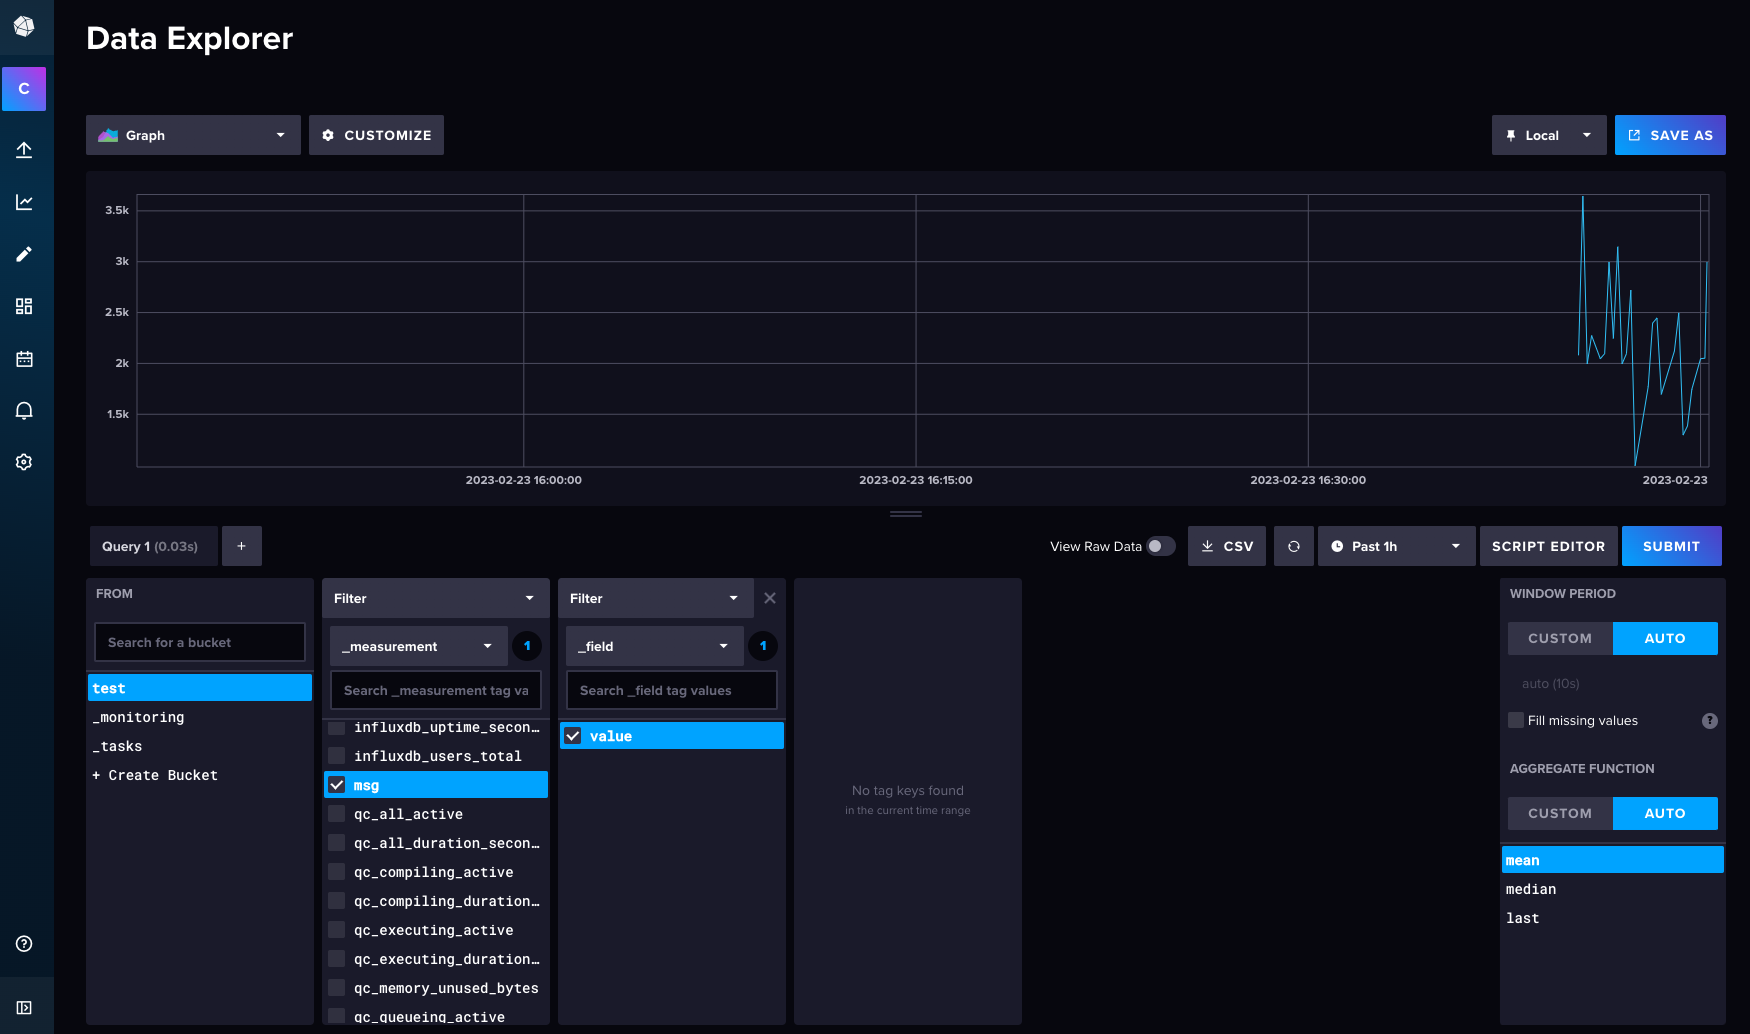Select the Data Explorer line-chart icon

24,201
